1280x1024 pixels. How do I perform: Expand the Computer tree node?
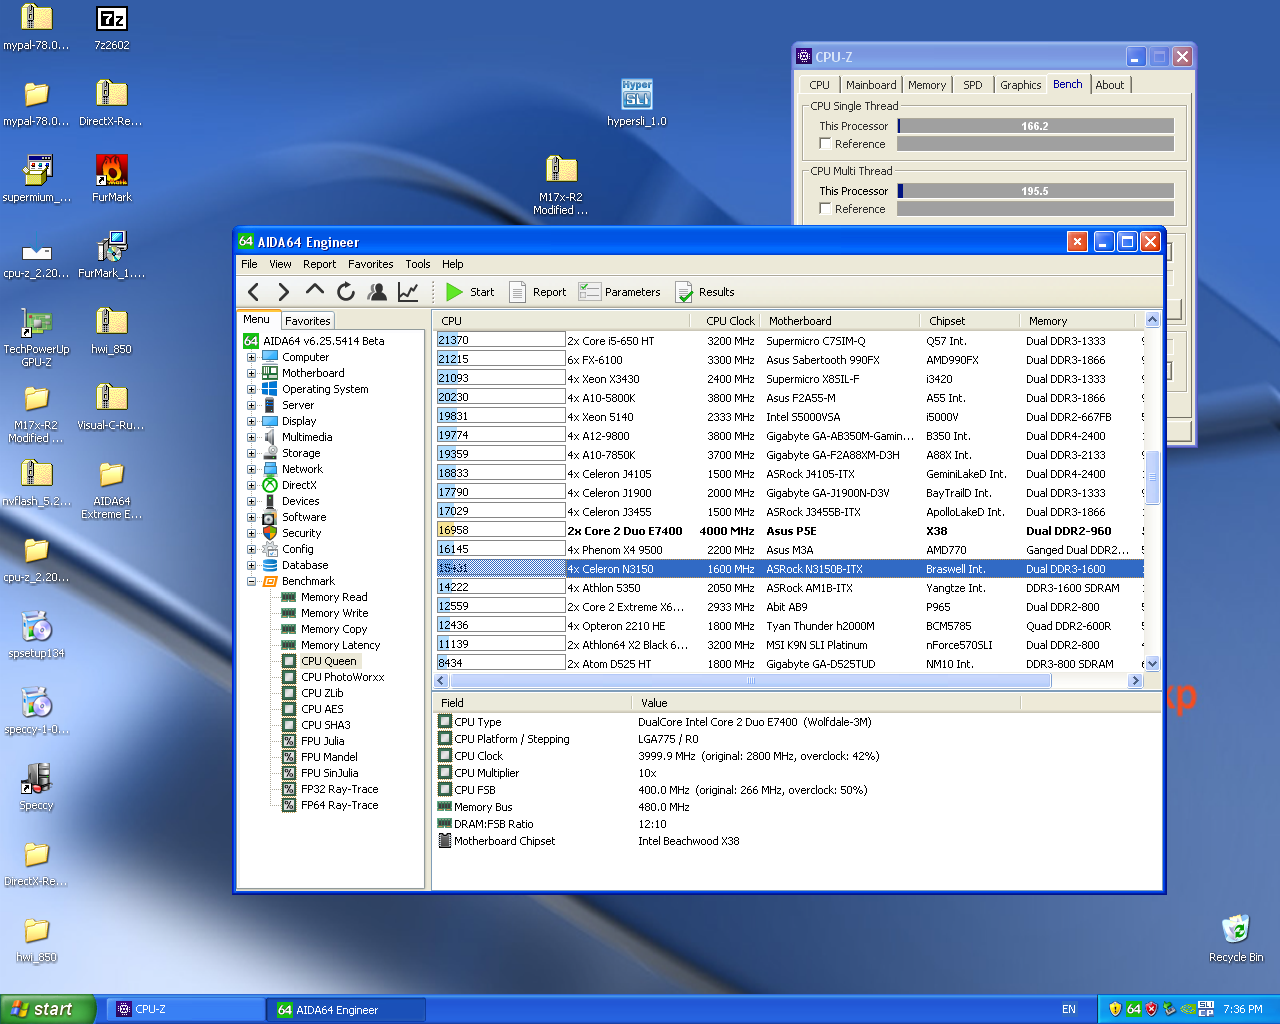click(252, 357)
